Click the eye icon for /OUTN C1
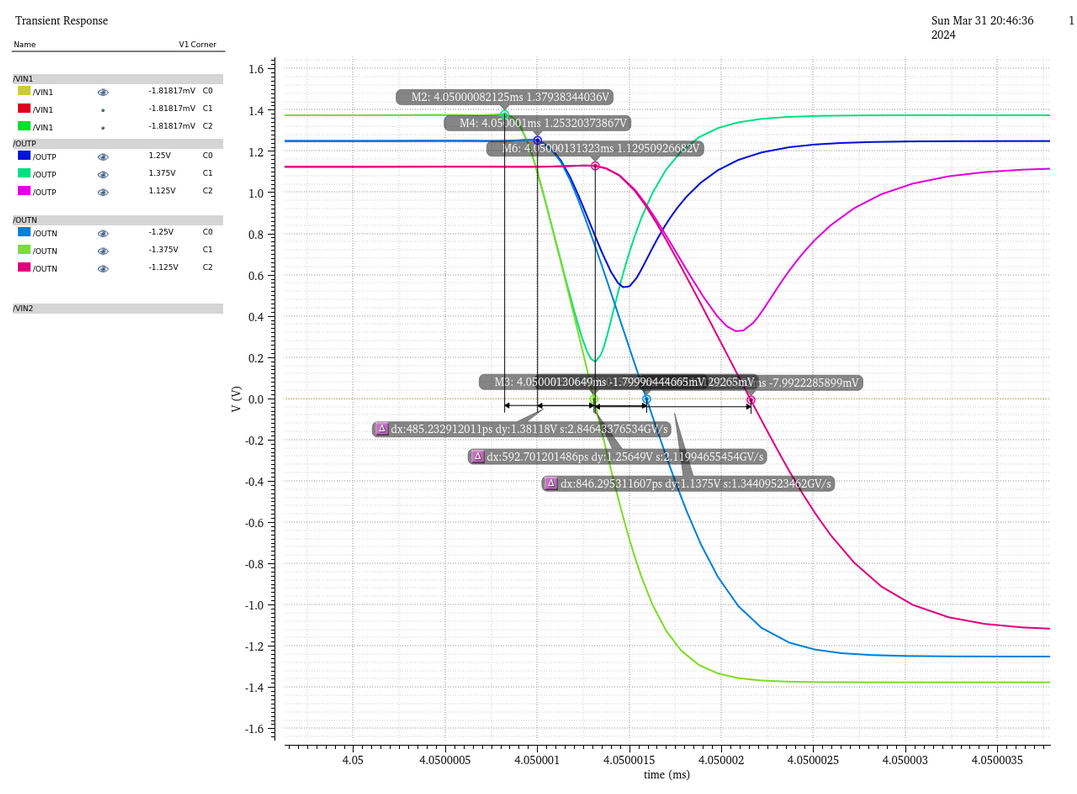The image size is (1077, 794). click(x=102, y=251)
